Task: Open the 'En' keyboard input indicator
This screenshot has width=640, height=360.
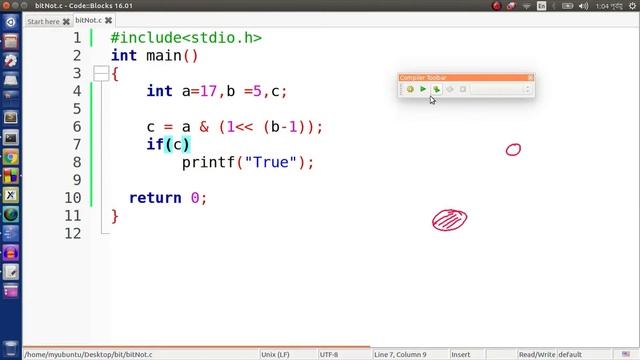Action: (542, 6)
